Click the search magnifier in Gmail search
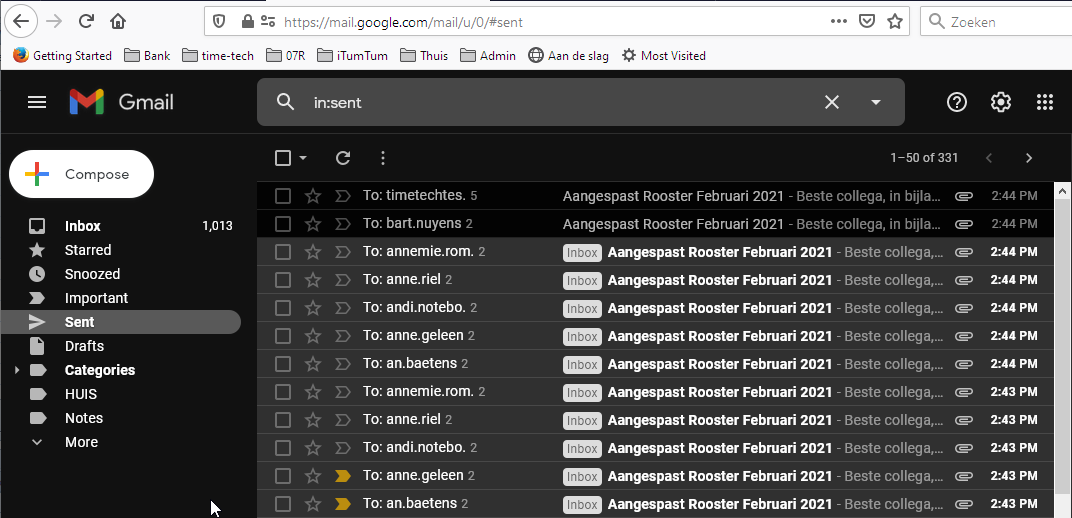 pyautogui.click(x=285, y=103)
